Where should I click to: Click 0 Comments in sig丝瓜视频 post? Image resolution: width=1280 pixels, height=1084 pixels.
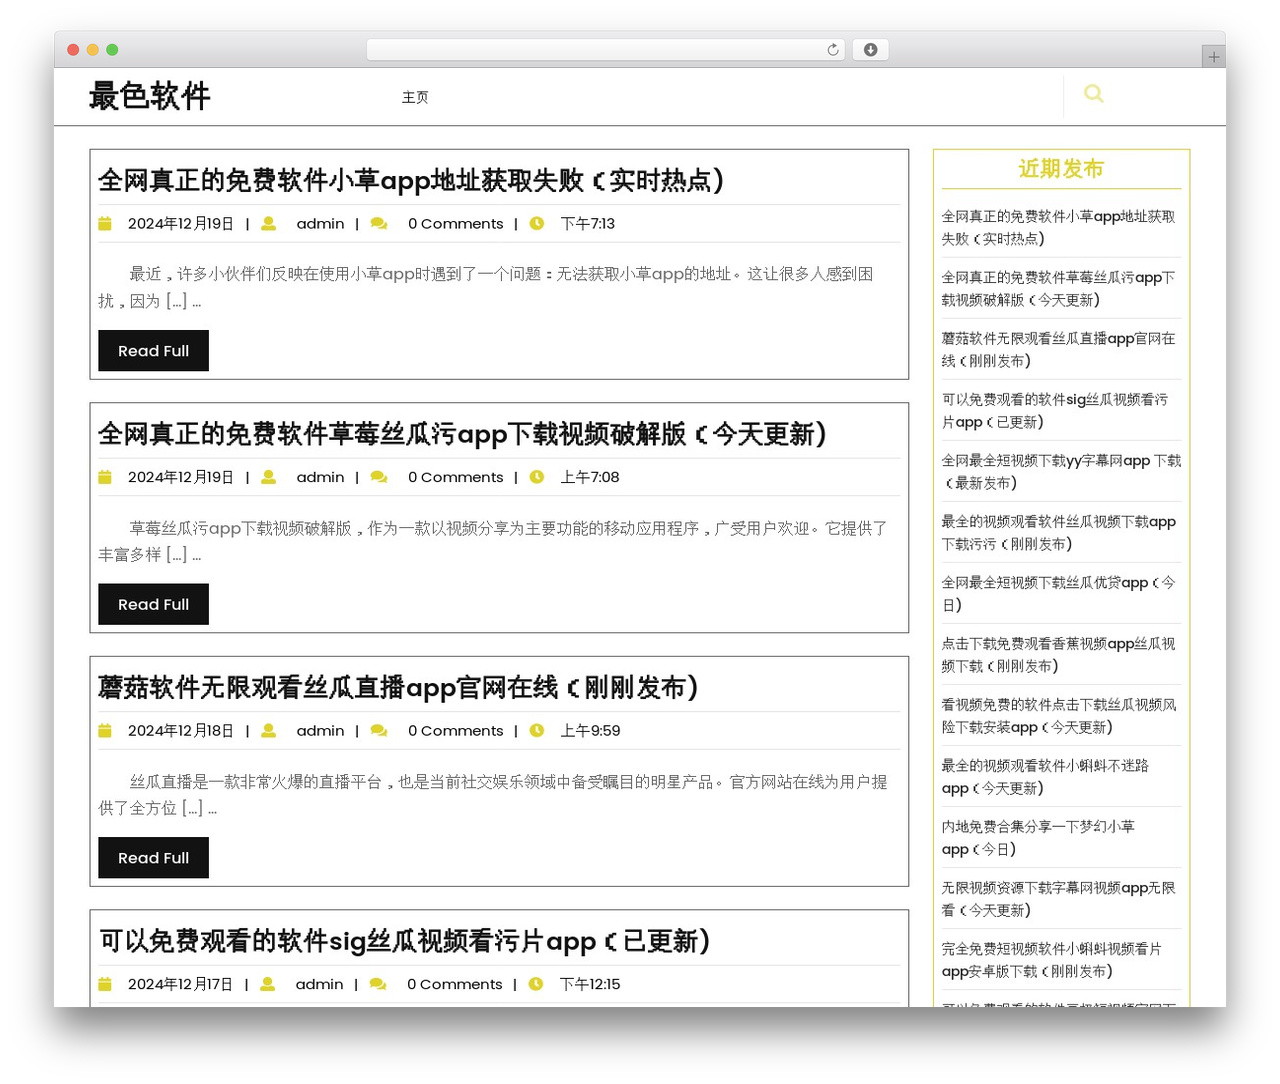(x=454, y=984)
